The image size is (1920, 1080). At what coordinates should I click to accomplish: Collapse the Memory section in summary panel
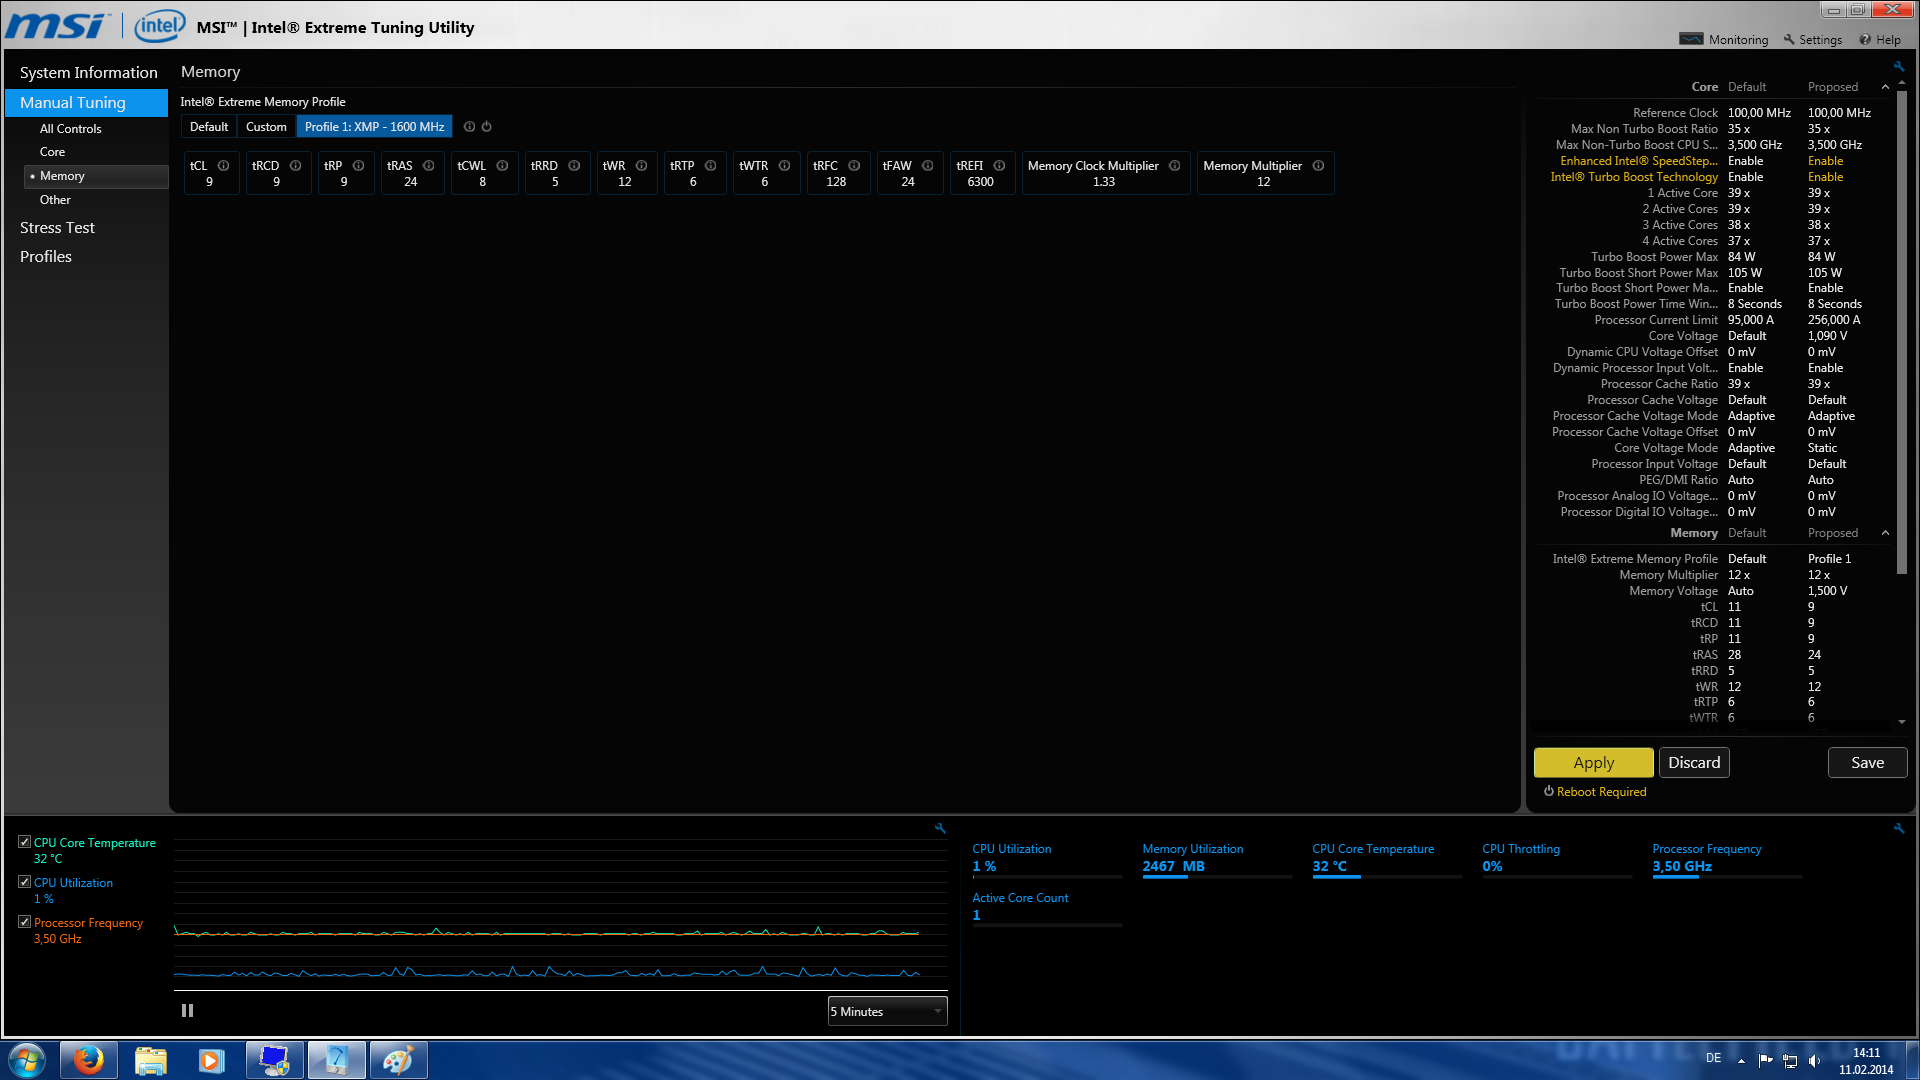pyautogui.click(x=1885, y=533)
